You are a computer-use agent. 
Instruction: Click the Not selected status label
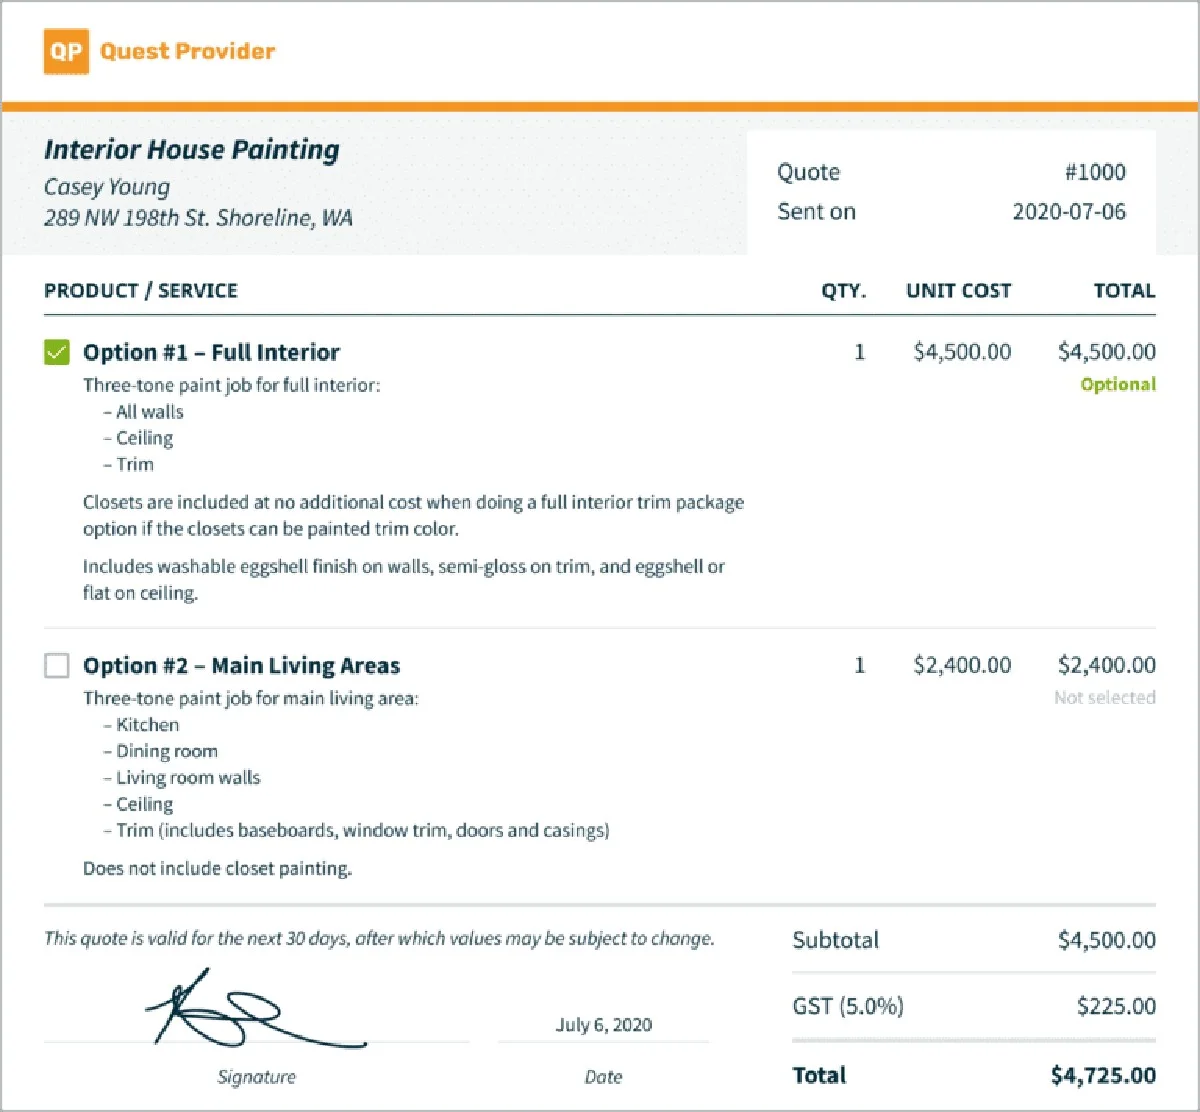click(1104, 698)
